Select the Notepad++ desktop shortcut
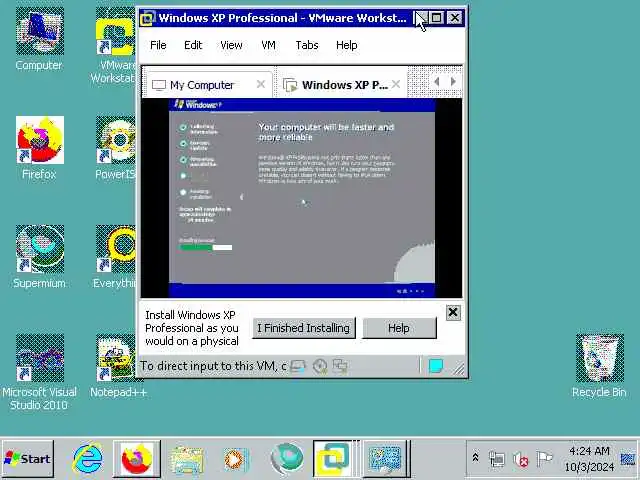Screen dimensions: 640x480 pos(118,366)
